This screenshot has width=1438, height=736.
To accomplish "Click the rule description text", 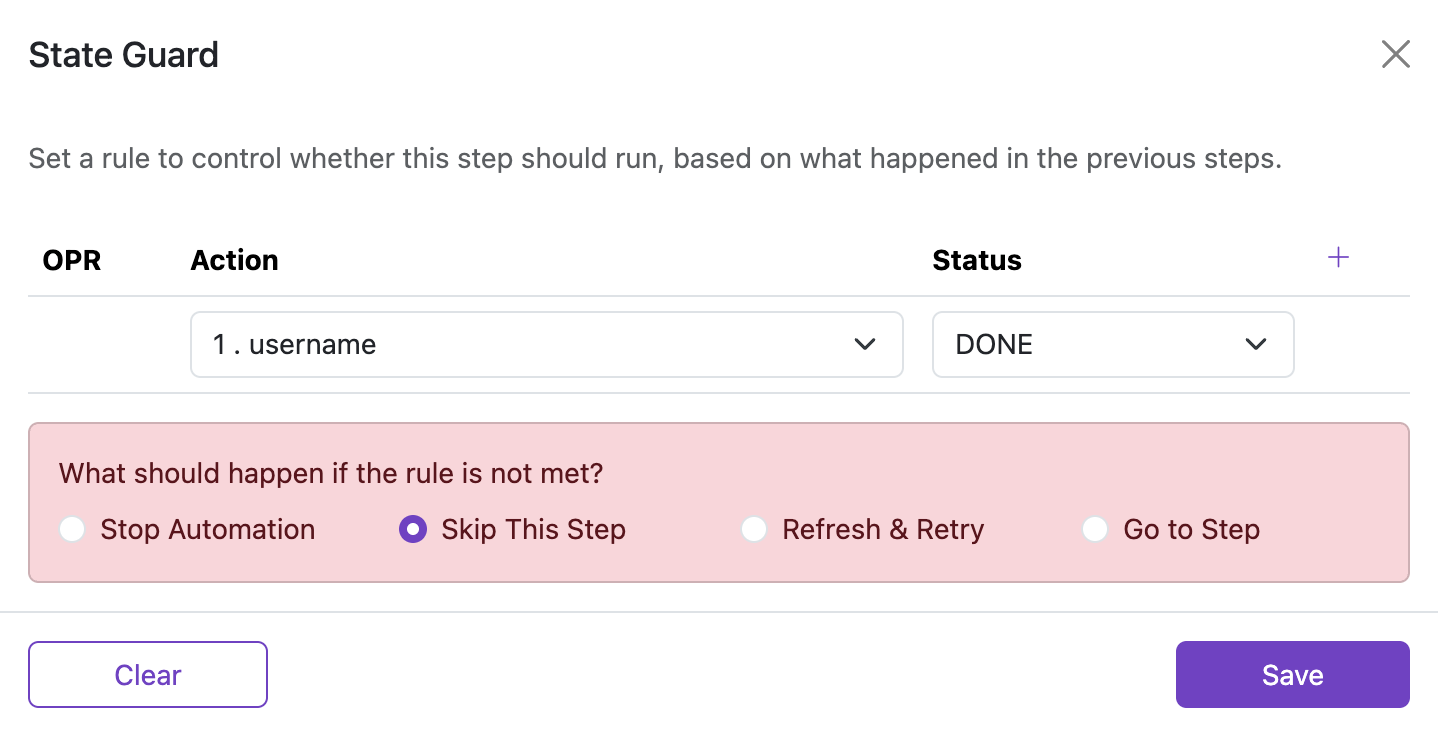I will (x=654, y=159).
